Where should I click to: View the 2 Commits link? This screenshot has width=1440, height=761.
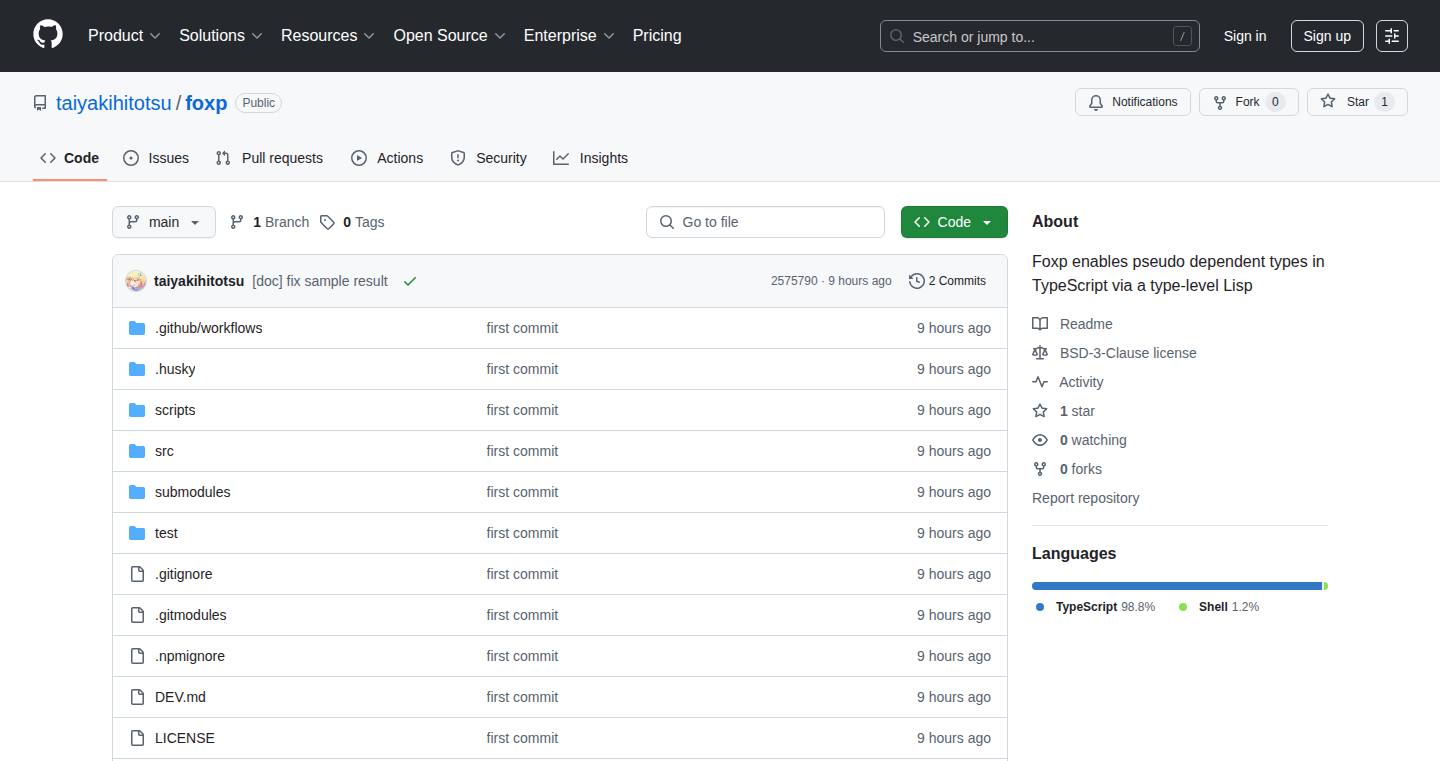pyautogui.click(x=947, y=281)
